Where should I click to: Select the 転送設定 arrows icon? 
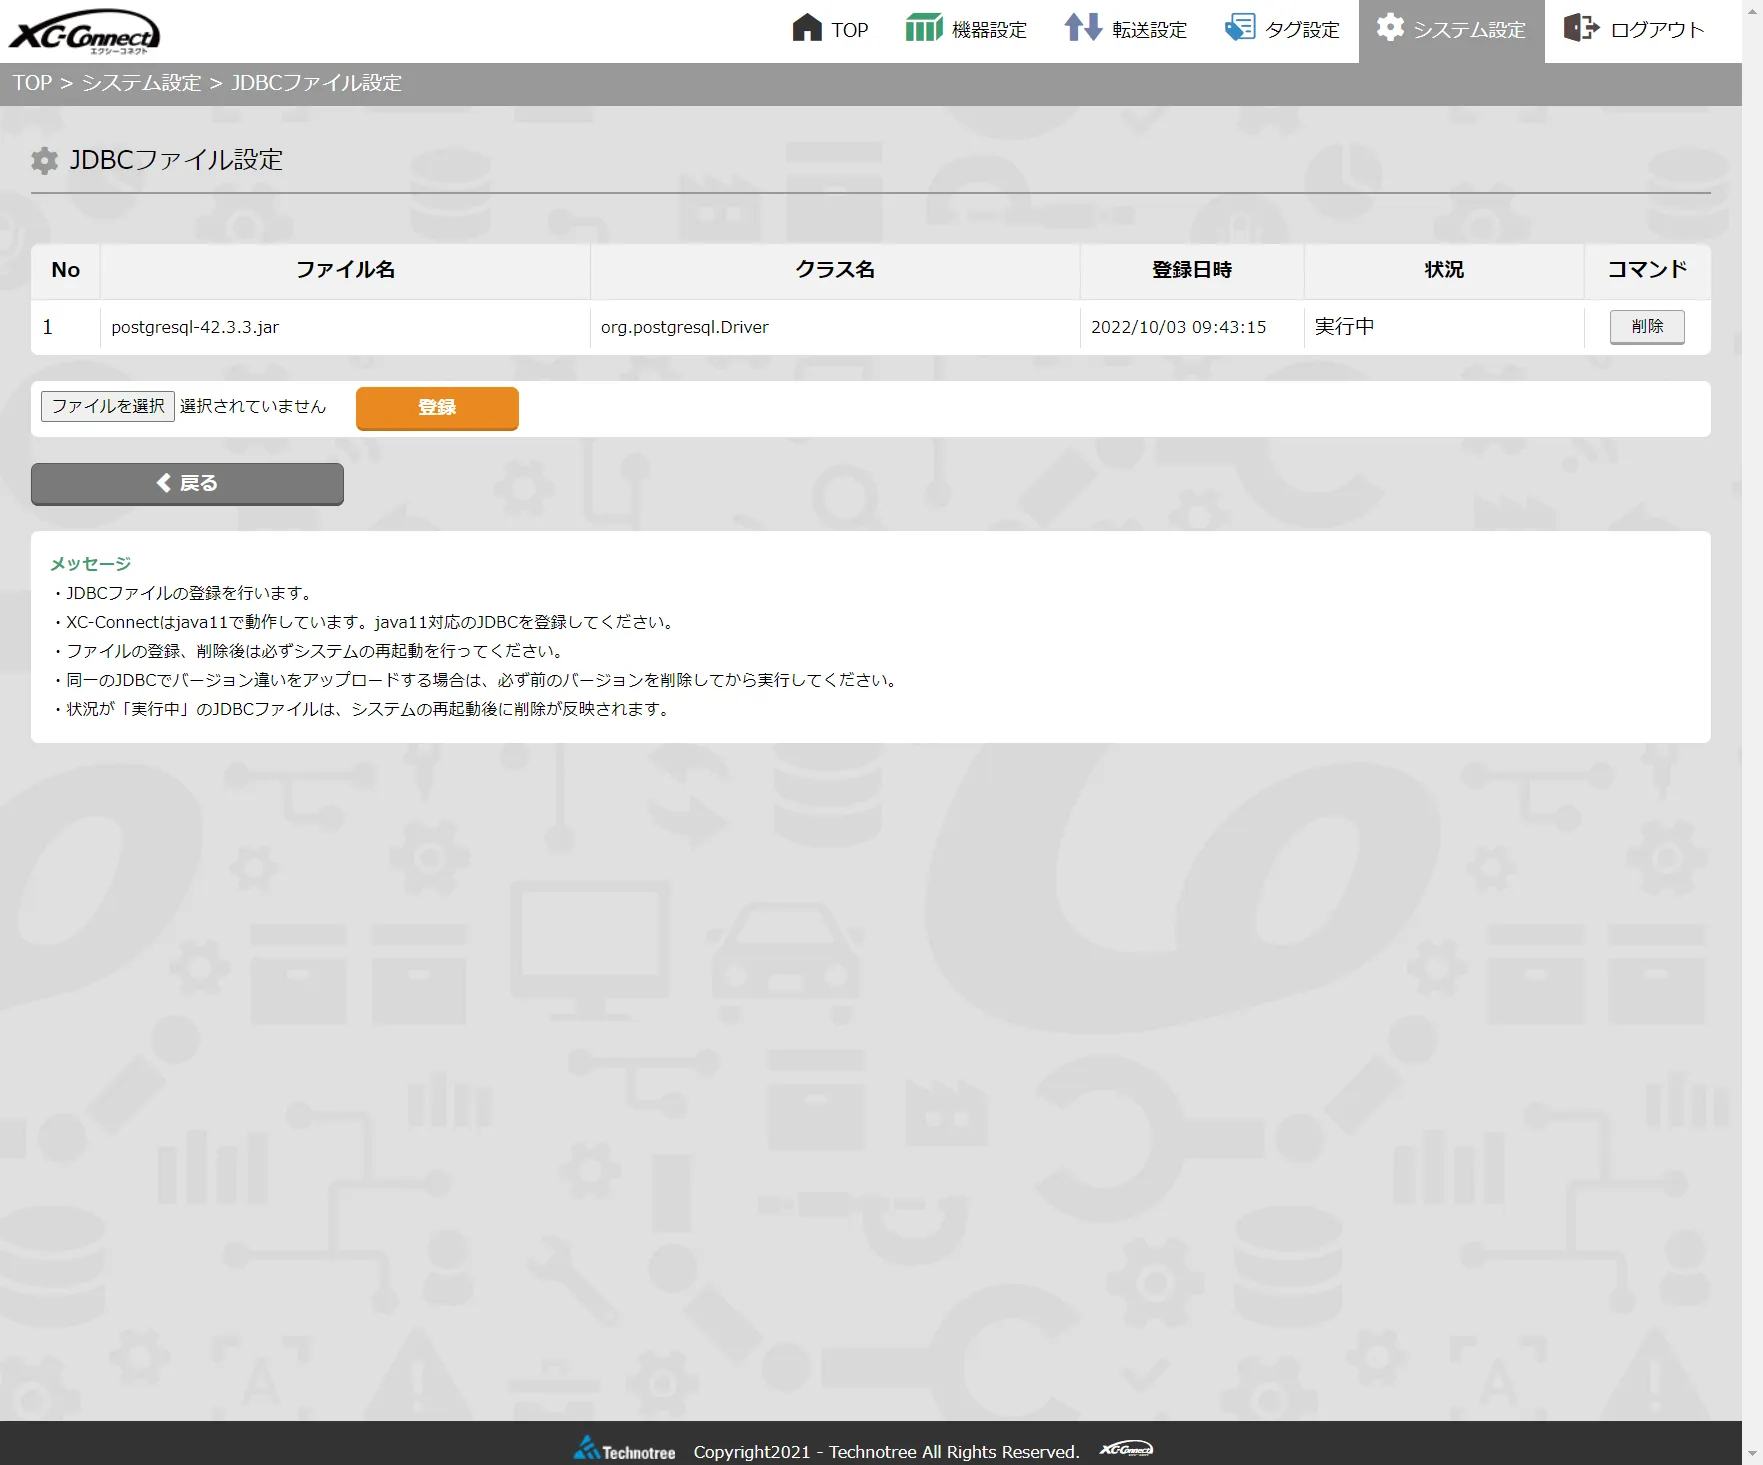click(1082, 28)
